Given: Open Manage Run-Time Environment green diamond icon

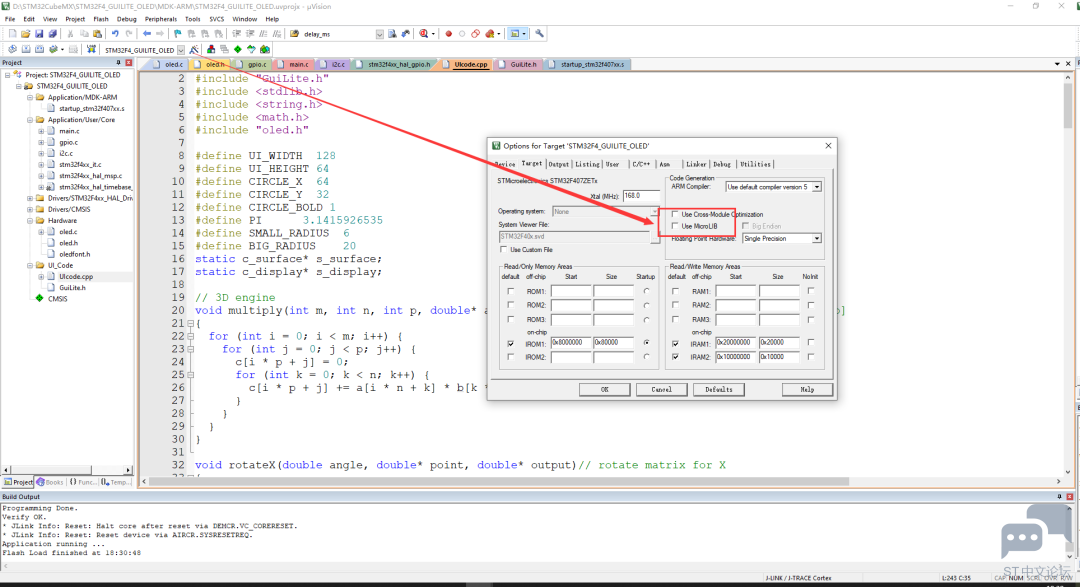Looking at the screenshot, I should pyautogui.click(x=238, y=50).
